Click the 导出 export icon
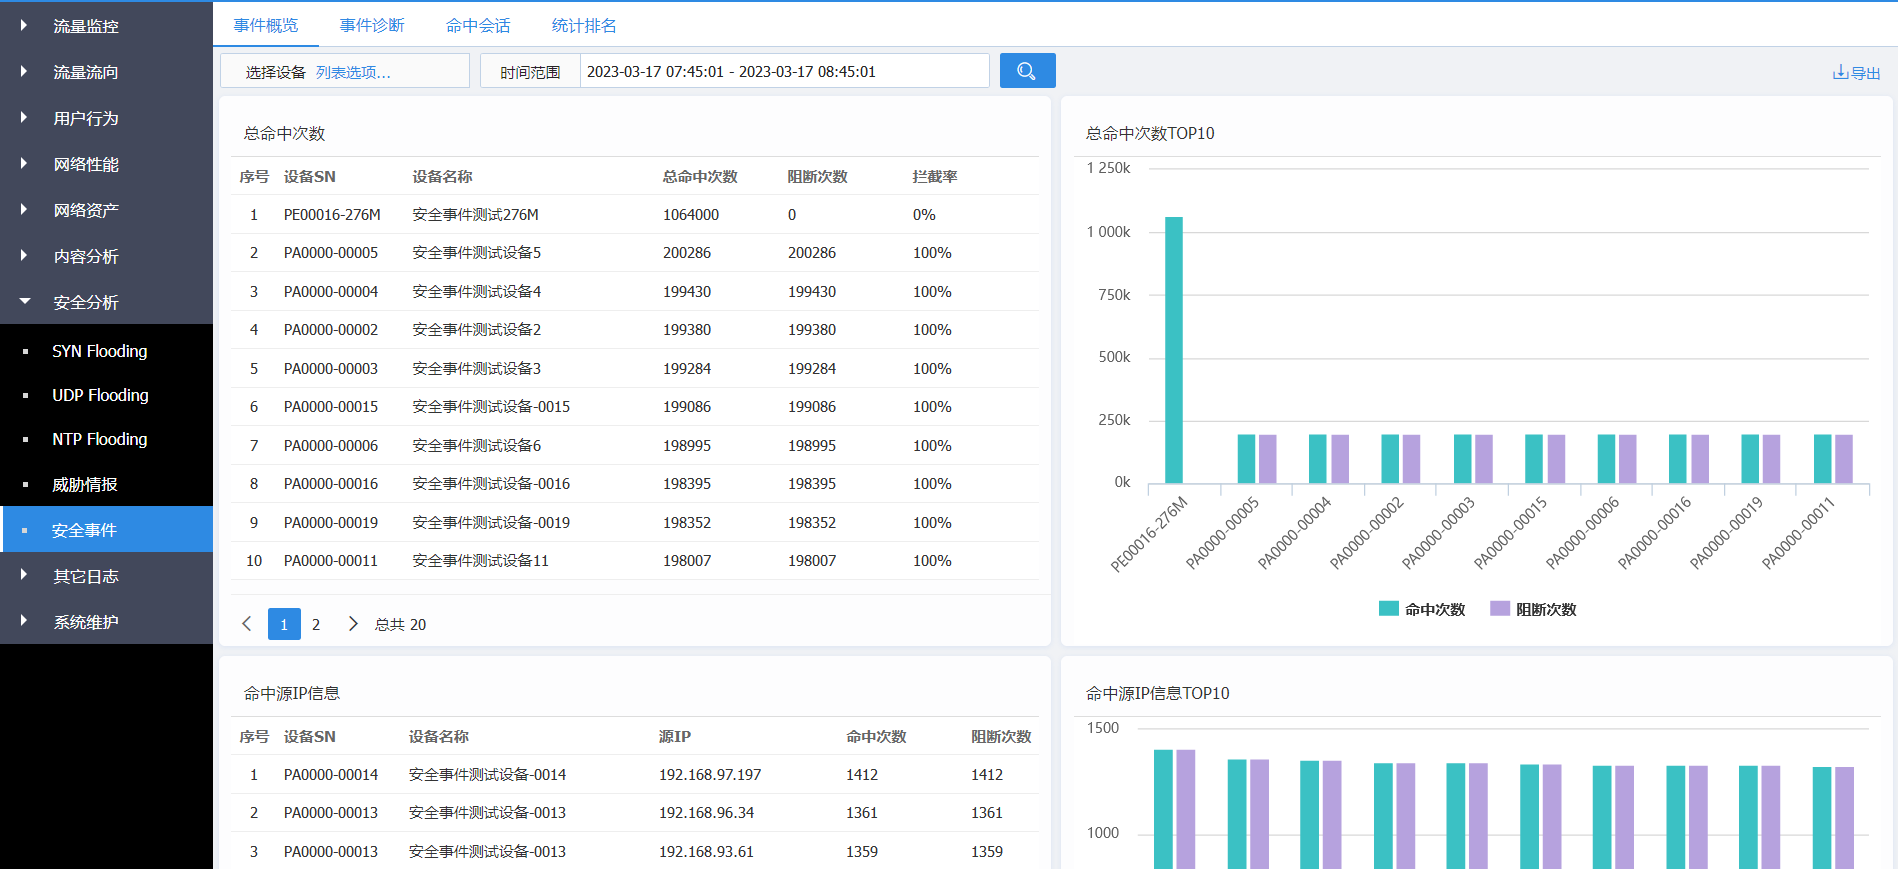Screen dimensions: 1898x869 click(x=1856, y=73)
